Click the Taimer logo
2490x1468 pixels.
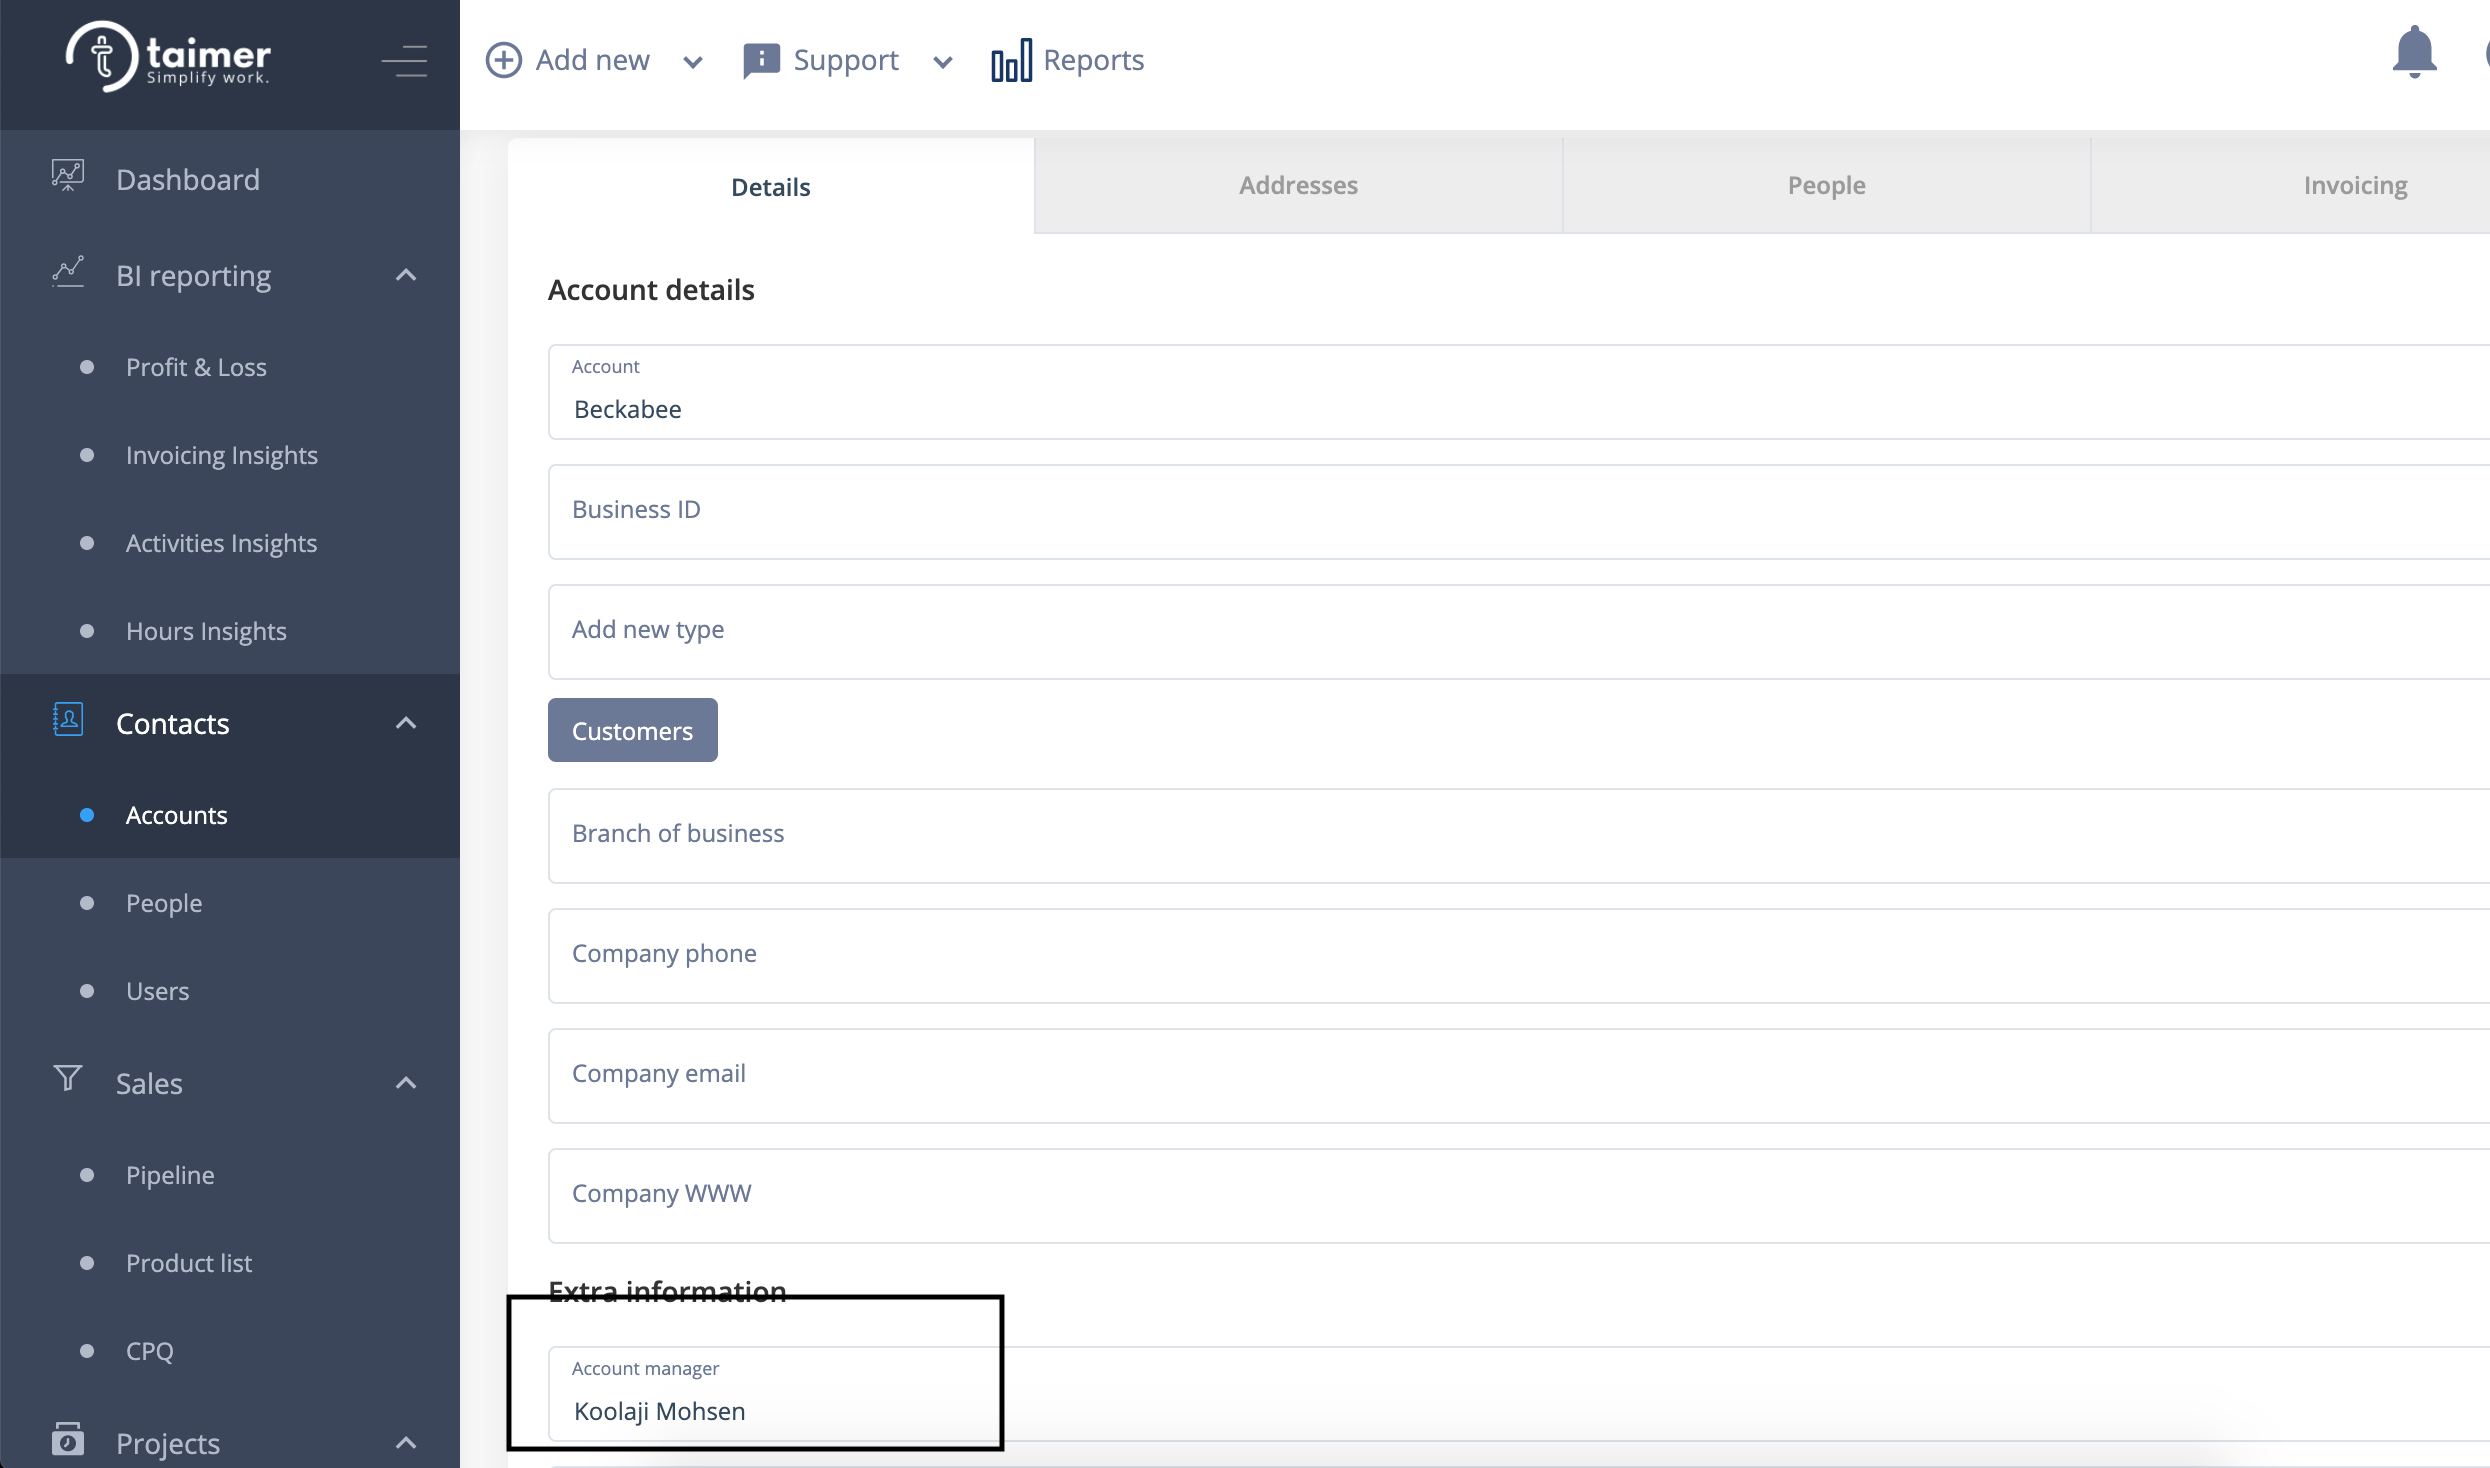coord(168,57)
